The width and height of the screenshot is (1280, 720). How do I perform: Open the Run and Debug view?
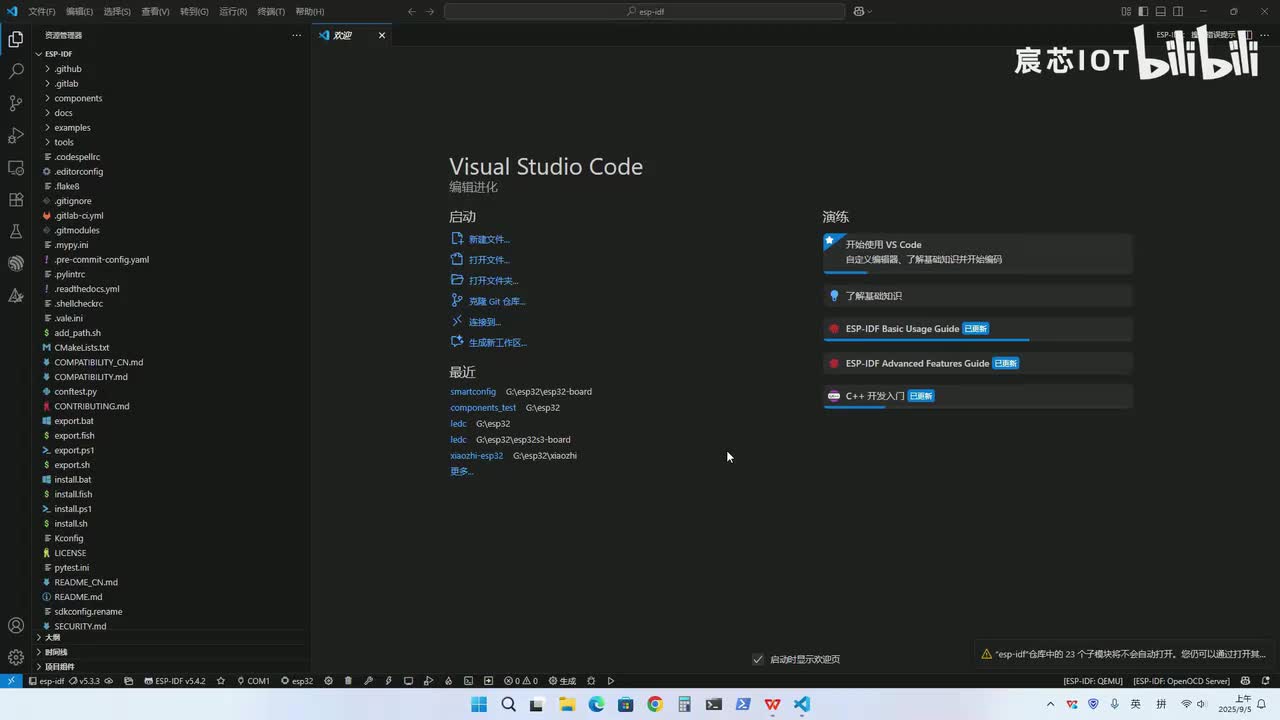point(16,136)
